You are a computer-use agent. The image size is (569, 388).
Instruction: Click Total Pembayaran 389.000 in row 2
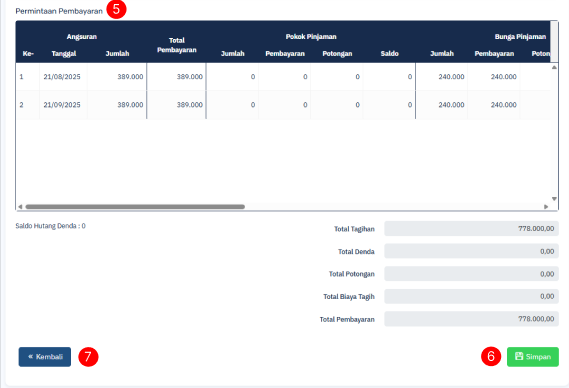click(190, 105)
